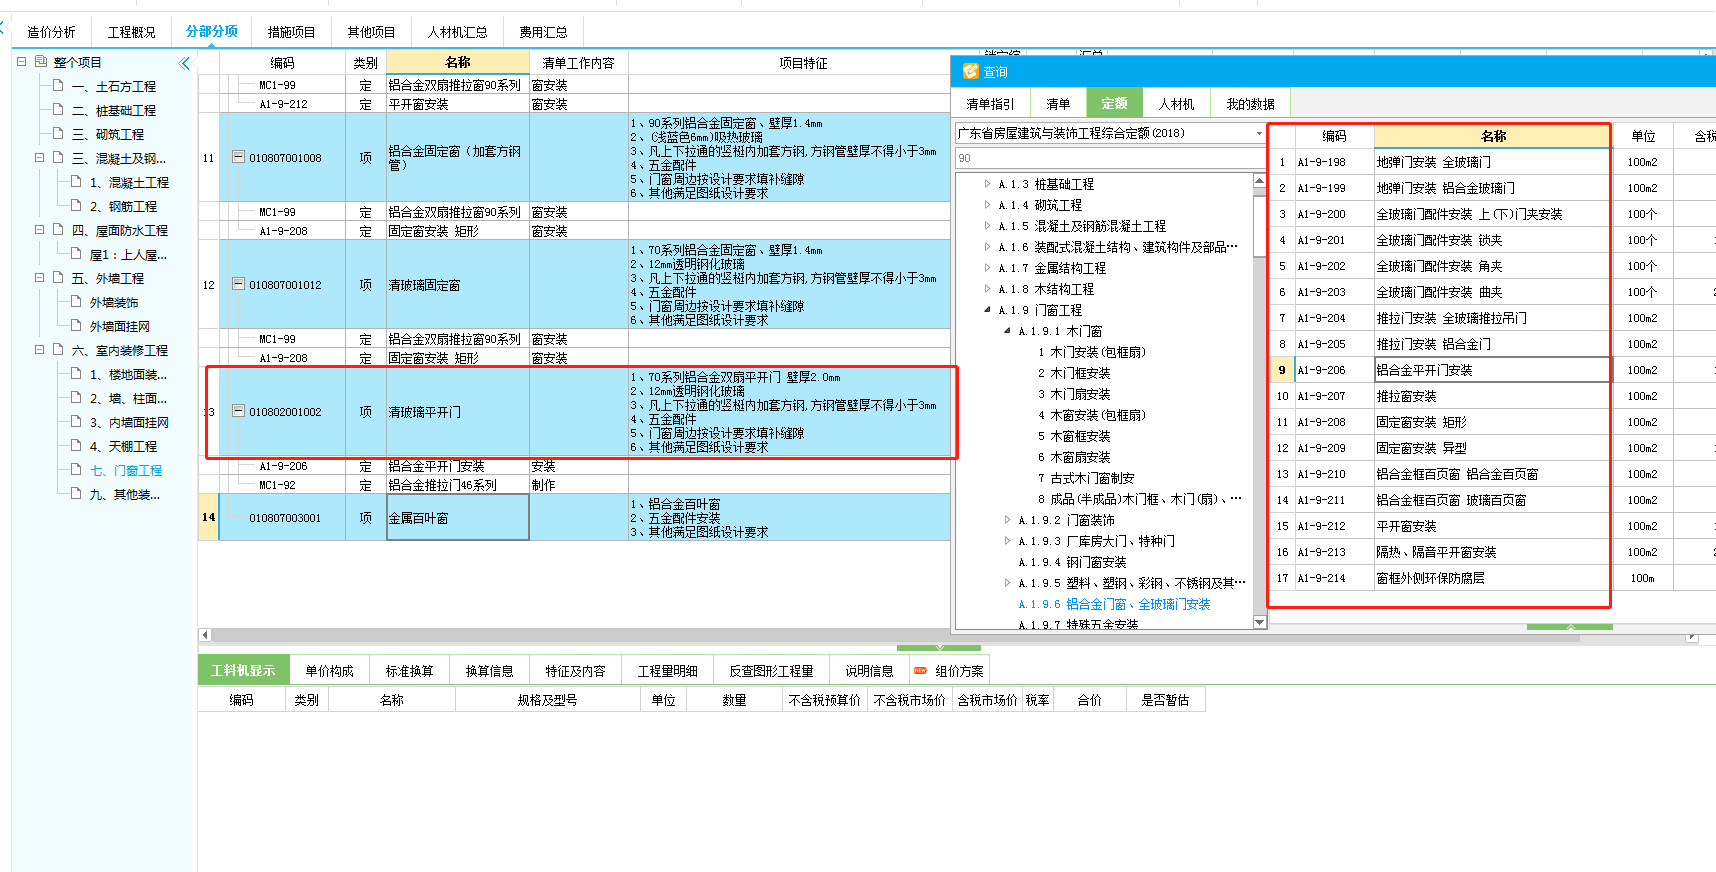The width and height of the screenshot is (1716, 872).
Task: Collapse 三、混凝土及钢... tree node
Action: pyautogui.click(x=40, y=158)
